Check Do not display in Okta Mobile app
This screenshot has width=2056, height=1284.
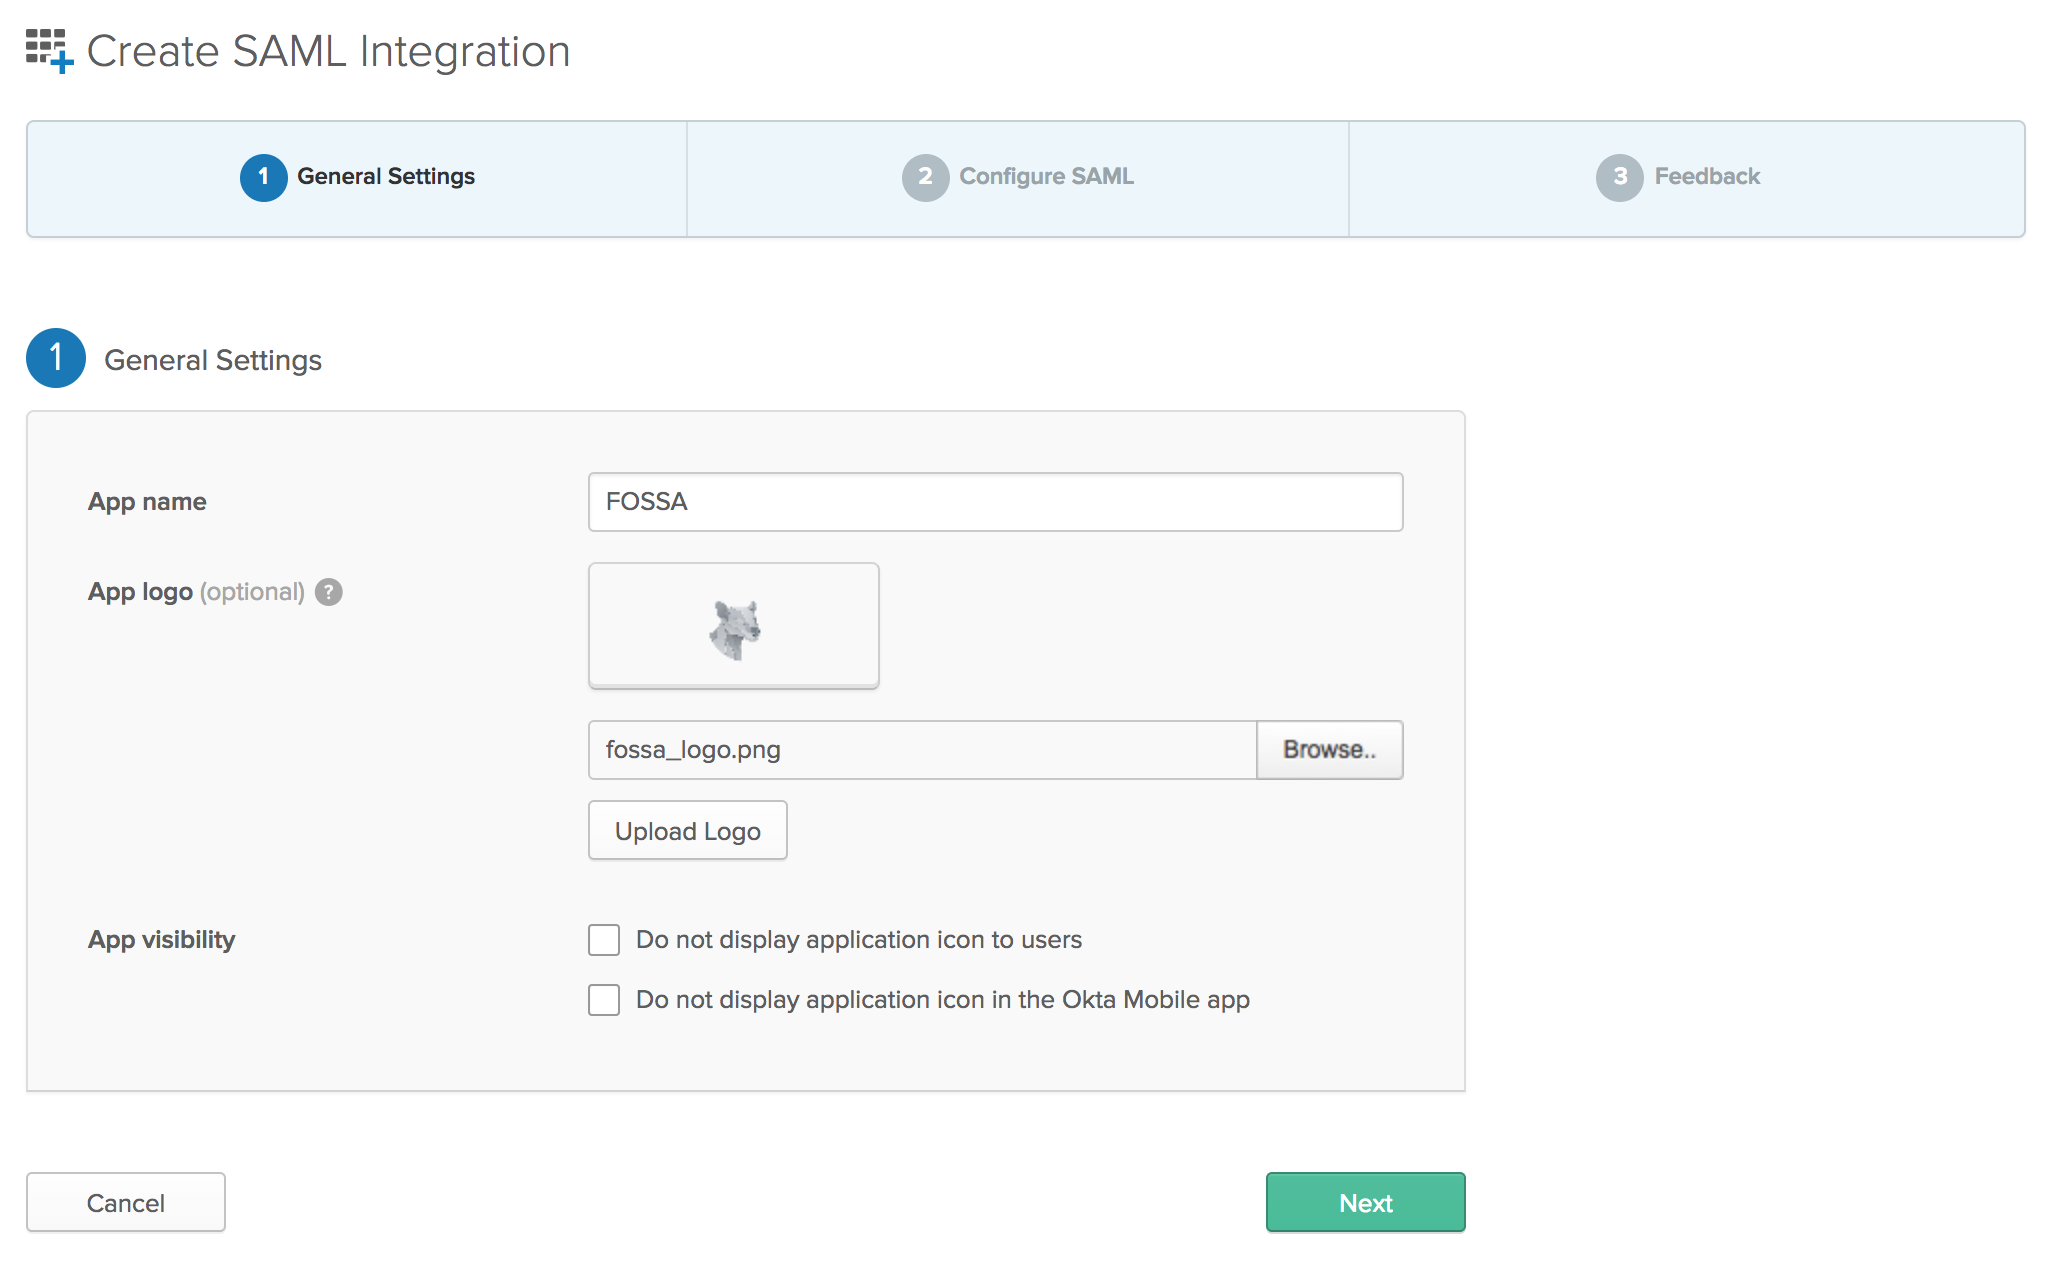coord(604,1000)
